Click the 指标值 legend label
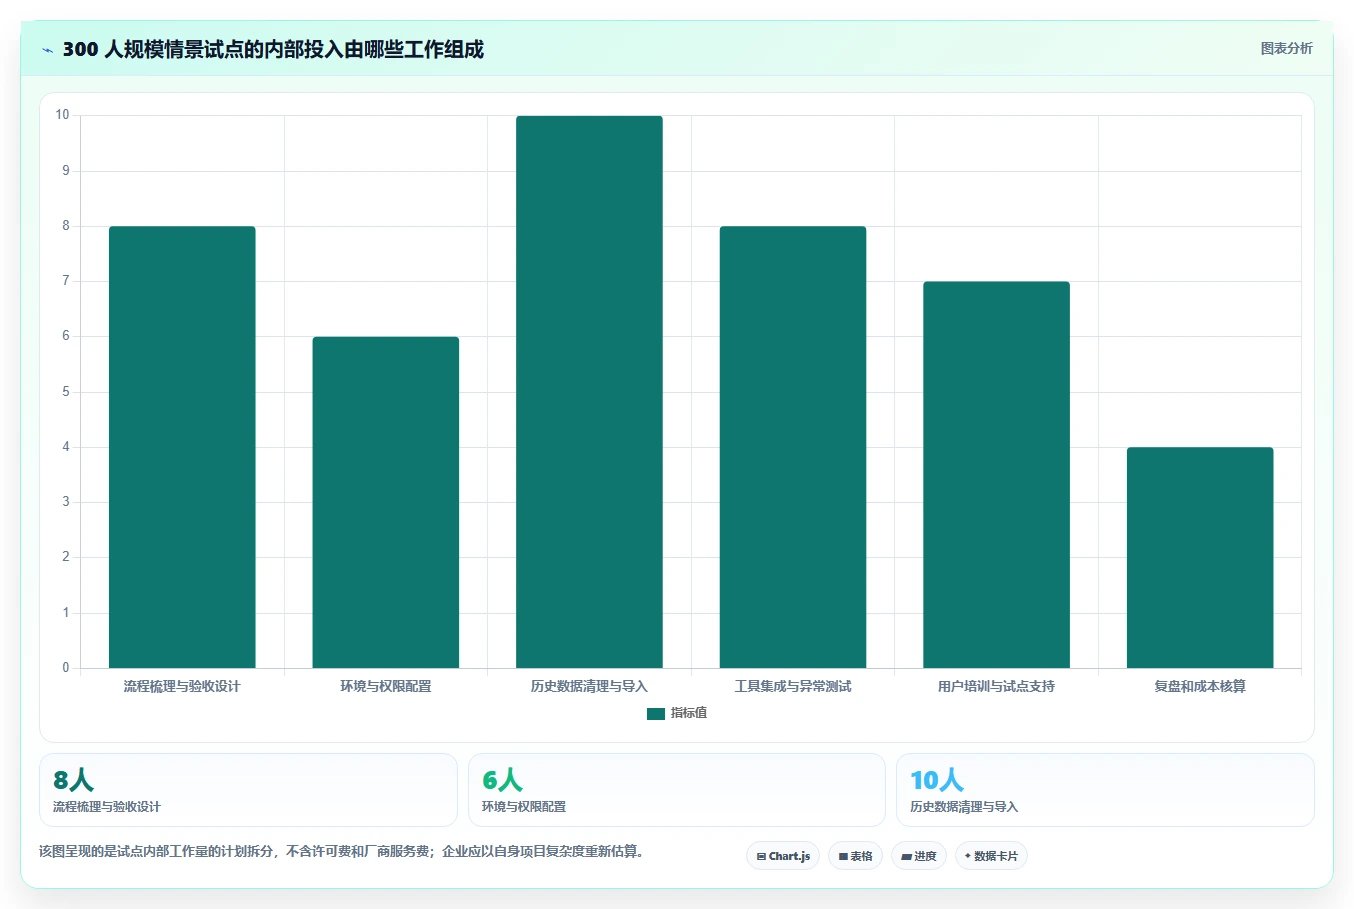 coord(689,713)
